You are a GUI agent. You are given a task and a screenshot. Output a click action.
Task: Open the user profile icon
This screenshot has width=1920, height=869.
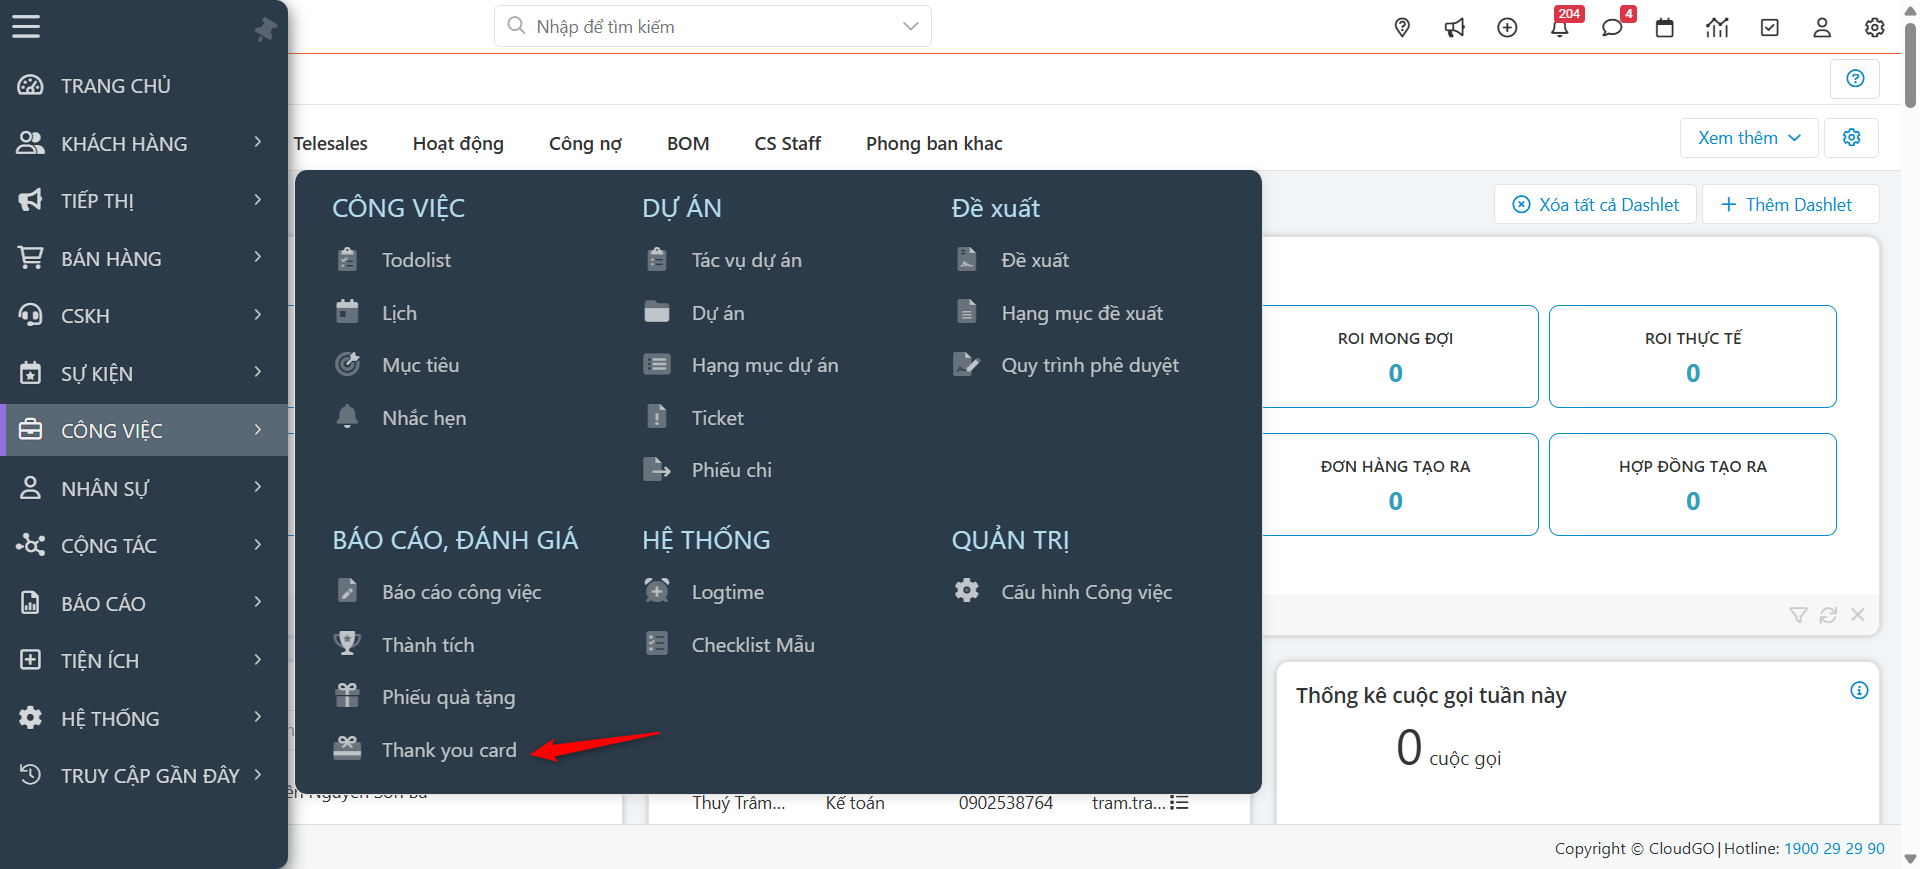pyautogui.click(x=1822, y=27)
